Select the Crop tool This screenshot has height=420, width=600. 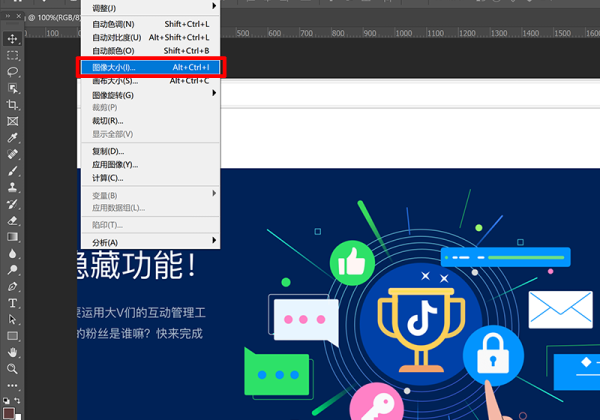[12, 105]
